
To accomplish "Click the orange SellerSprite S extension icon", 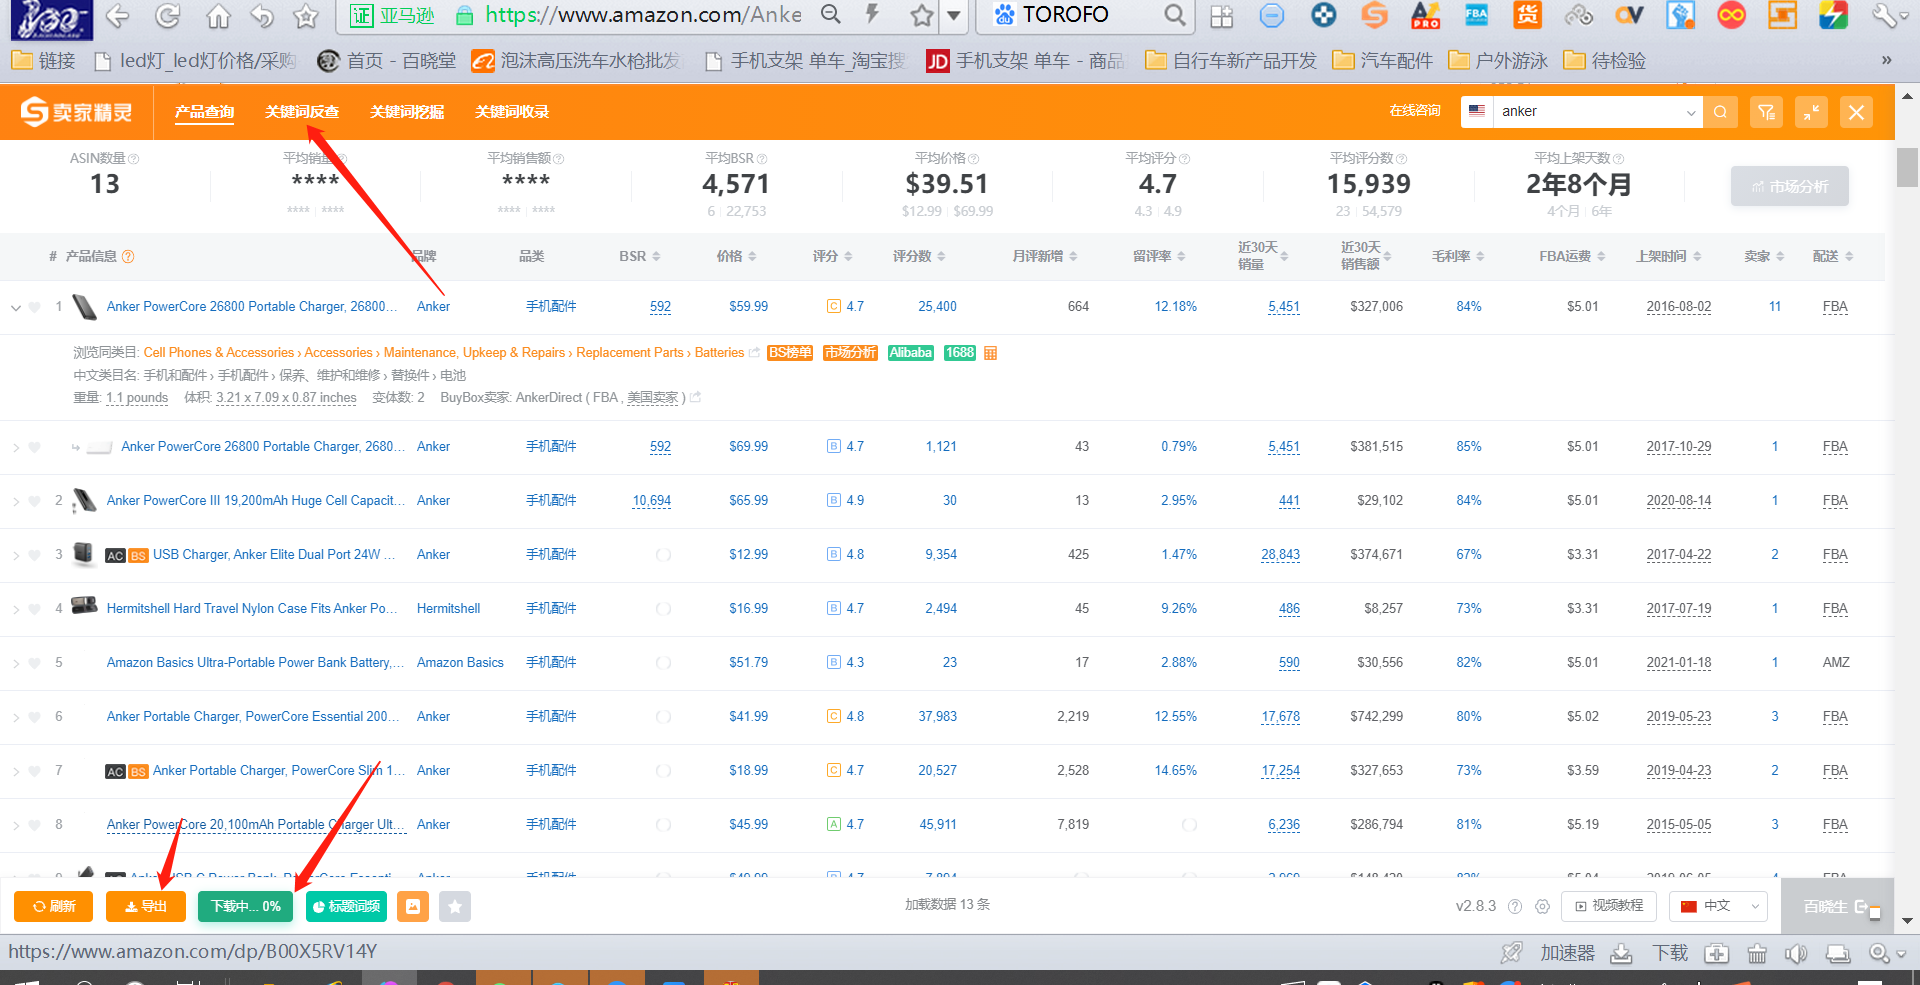I will pyautogui.click(x=1375, y=15).
